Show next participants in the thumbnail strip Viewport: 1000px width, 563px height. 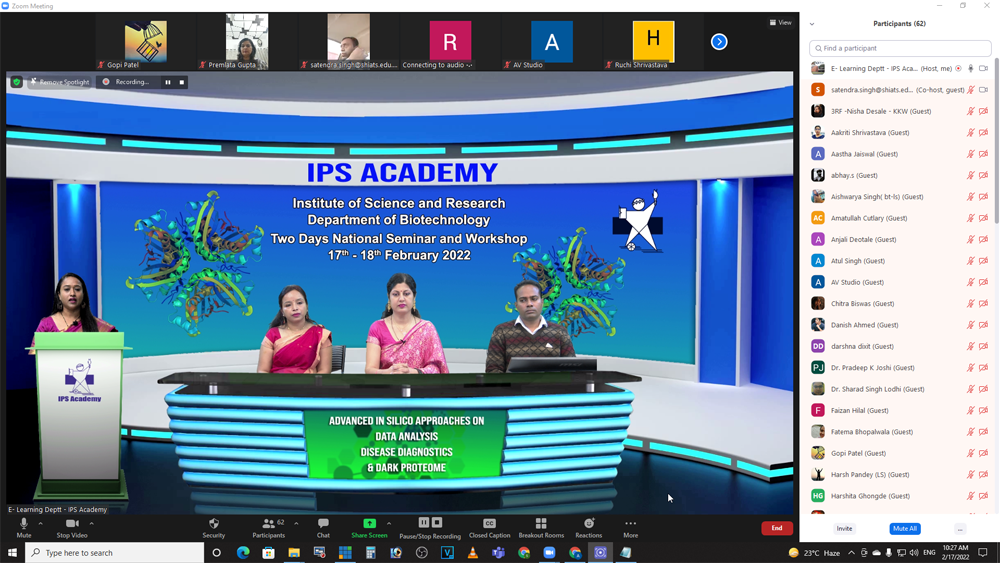719,41
